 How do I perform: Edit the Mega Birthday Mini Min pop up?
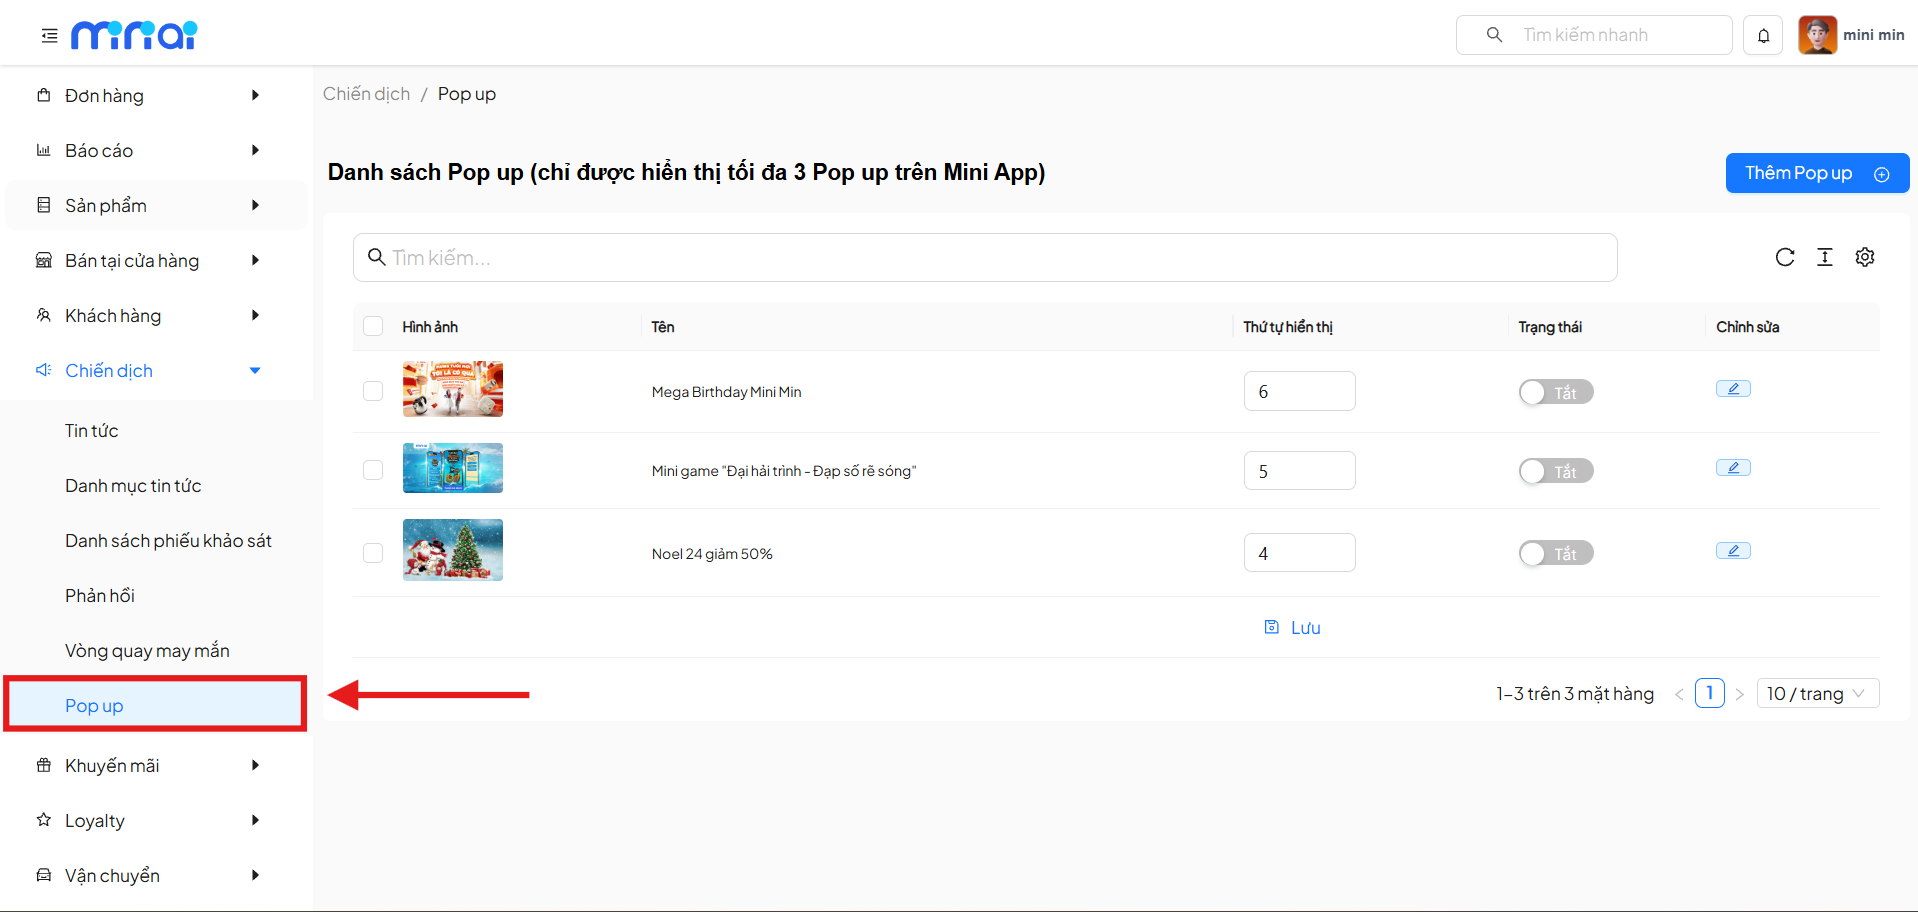point(1733,389)
